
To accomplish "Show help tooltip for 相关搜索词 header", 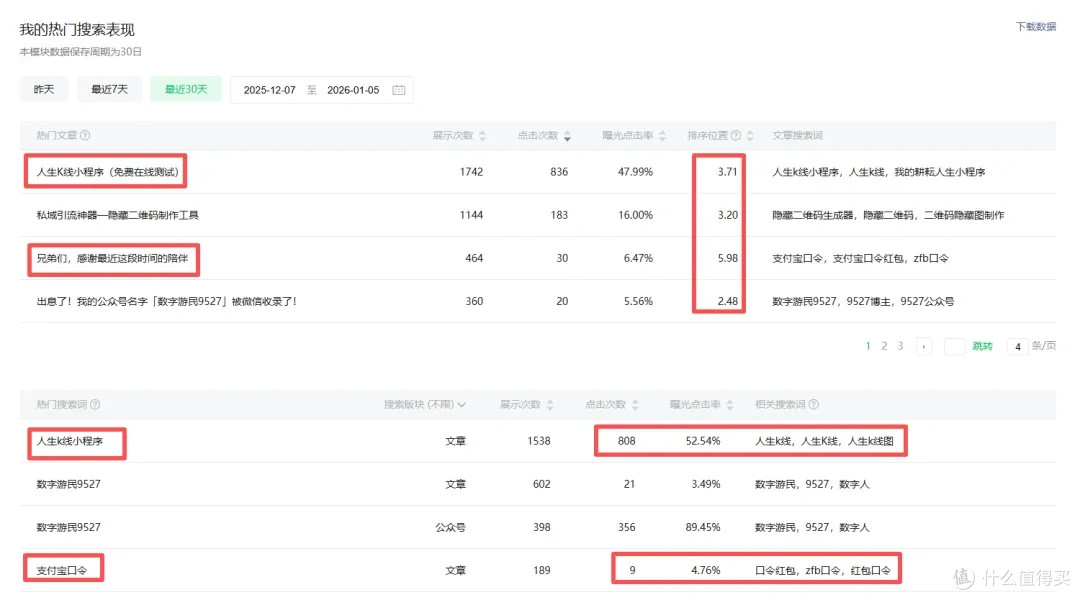I will pos(813,404).
